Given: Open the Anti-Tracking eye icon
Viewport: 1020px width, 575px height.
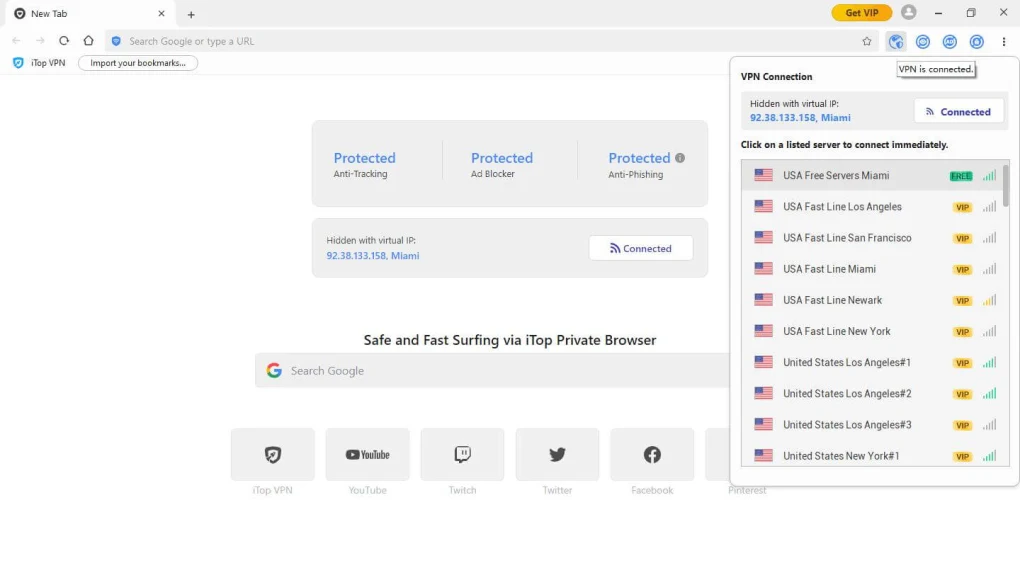Looking at the screenshot, I should pos(923,41).
